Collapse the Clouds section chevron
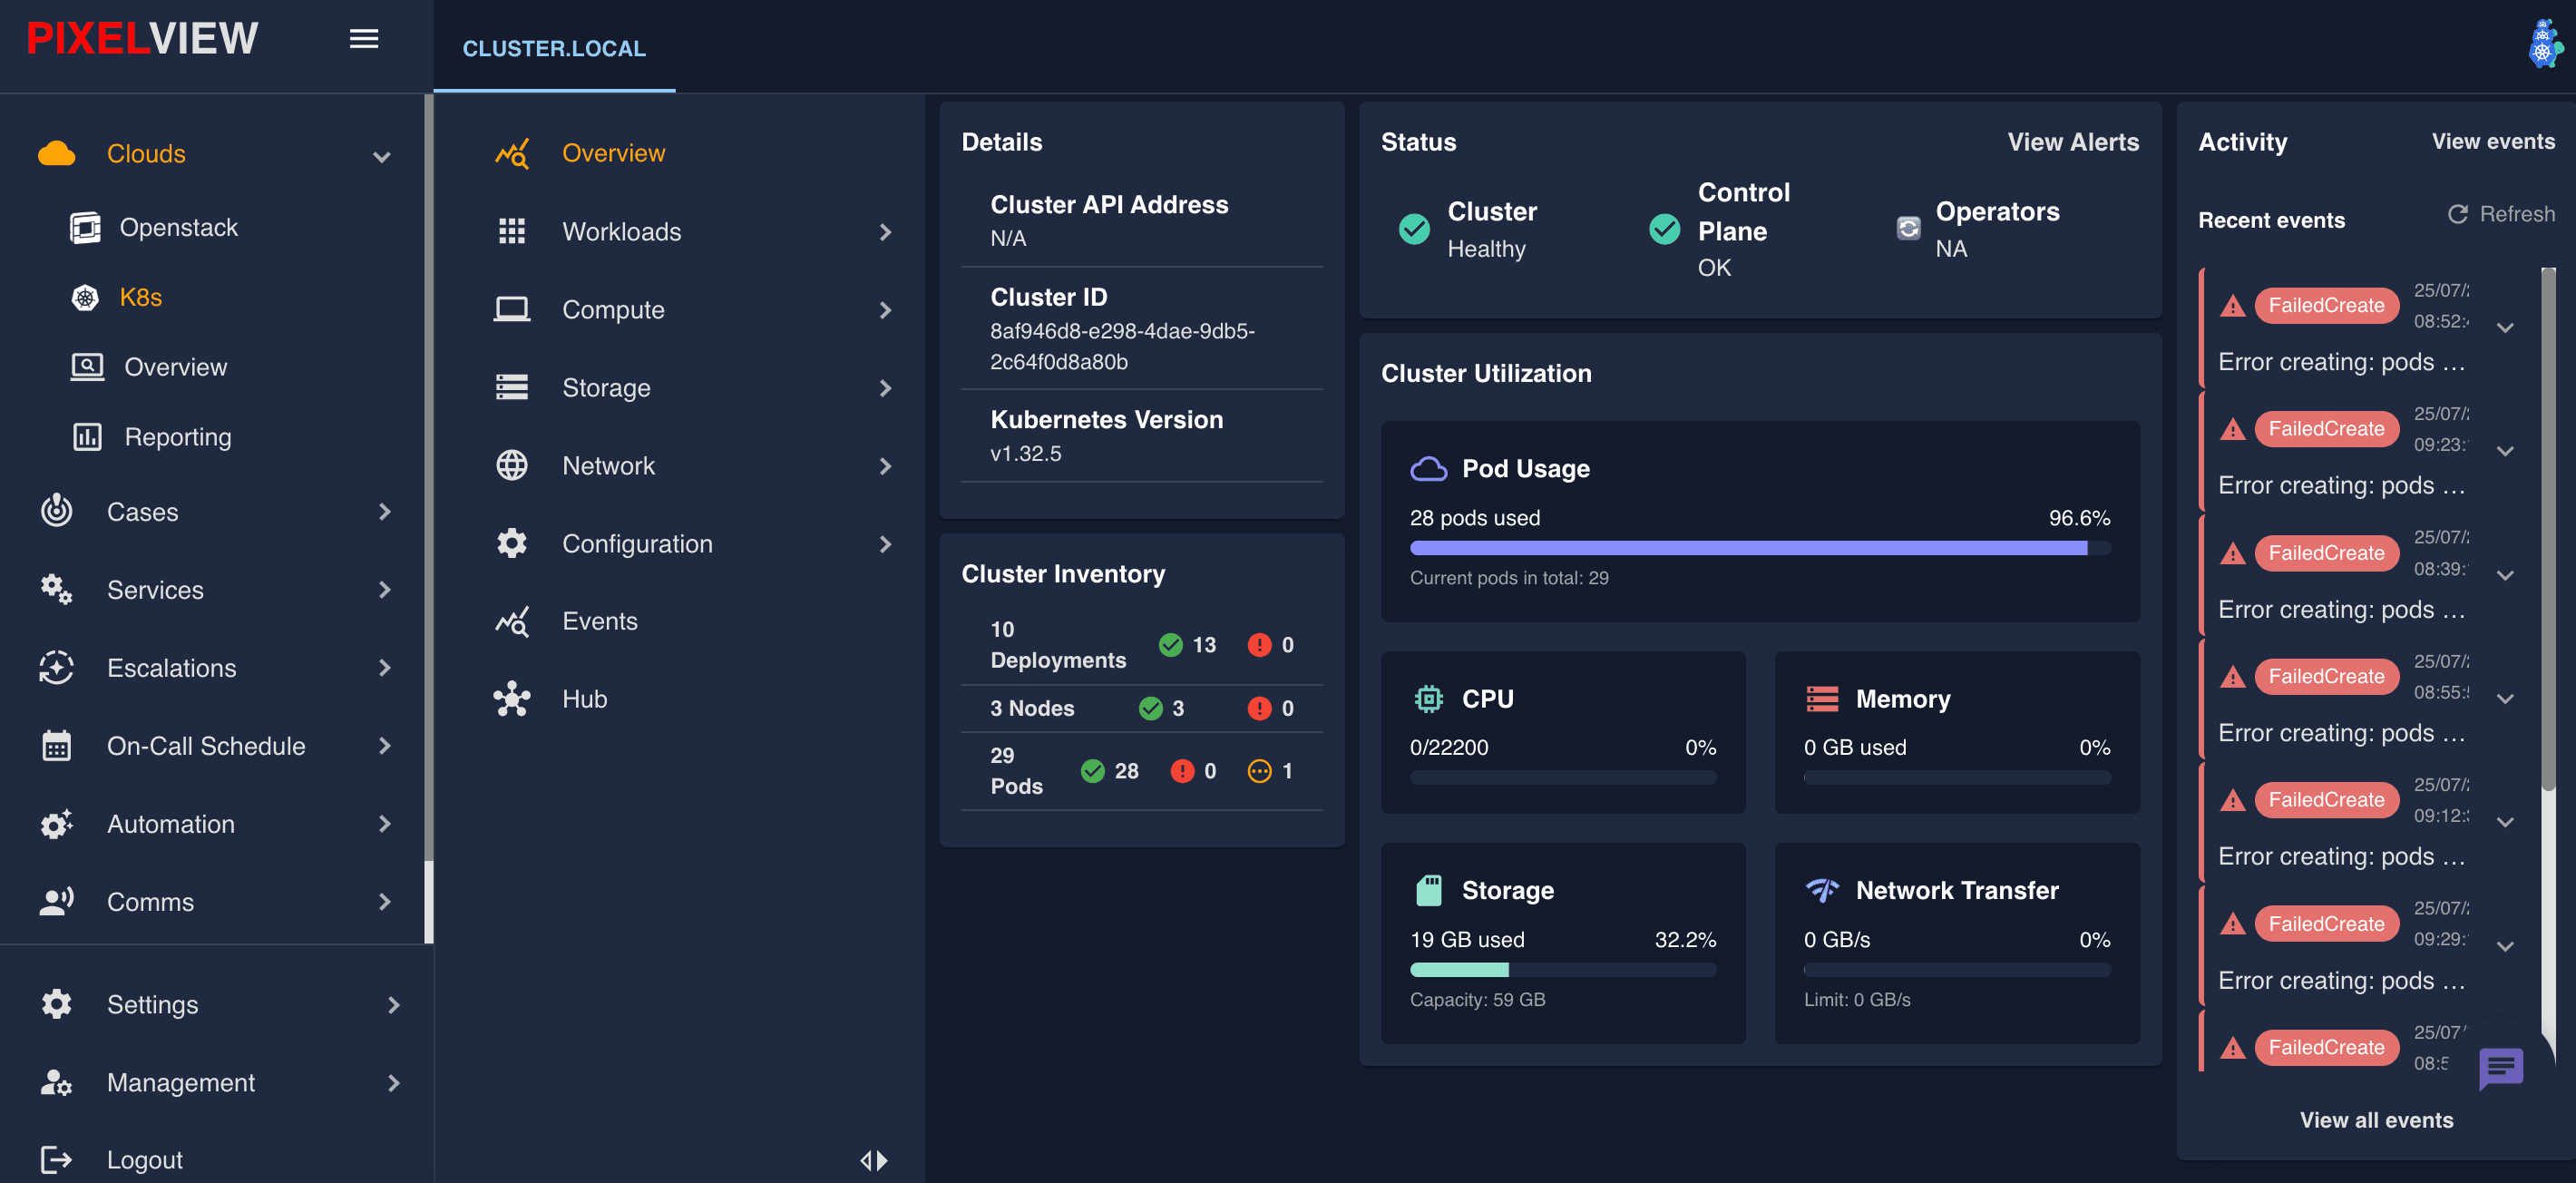This screenshot has width=2576, height=1183. pos(381,156)
